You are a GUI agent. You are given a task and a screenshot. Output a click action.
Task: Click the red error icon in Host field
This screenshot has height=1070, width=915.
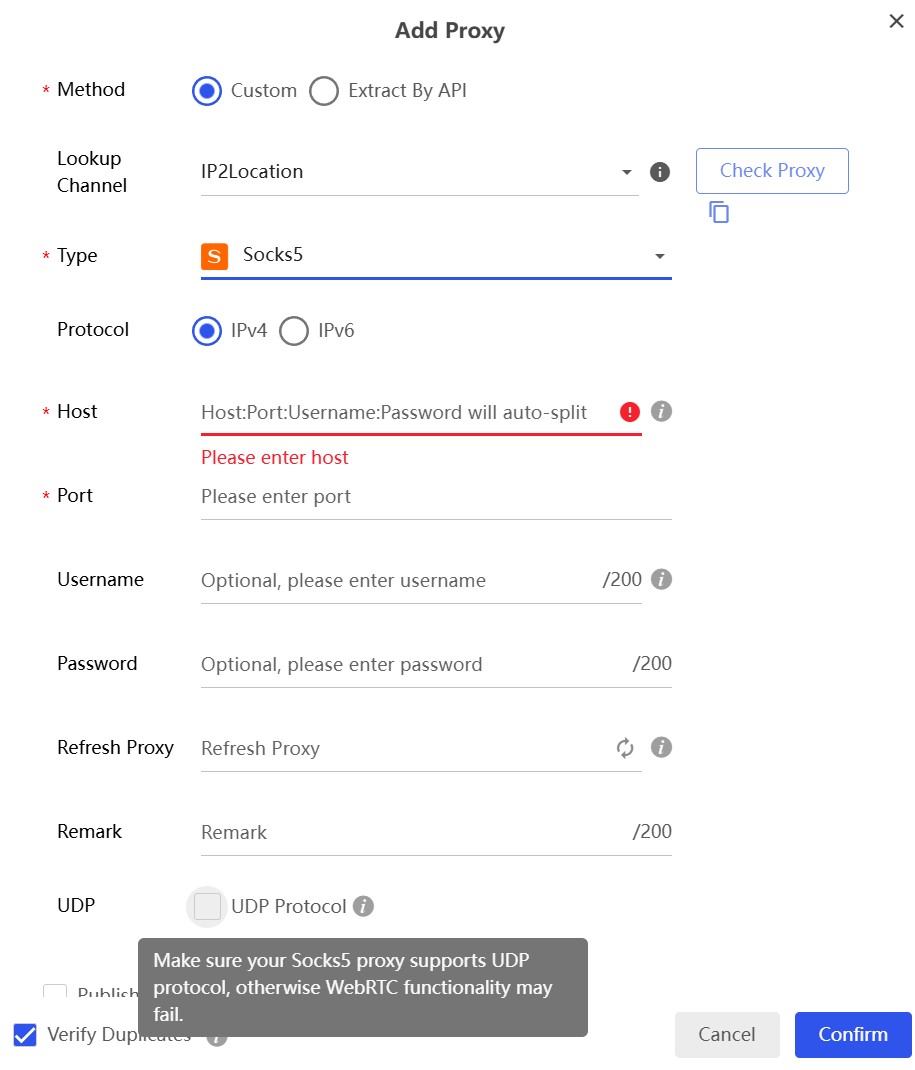pos(629,412)
